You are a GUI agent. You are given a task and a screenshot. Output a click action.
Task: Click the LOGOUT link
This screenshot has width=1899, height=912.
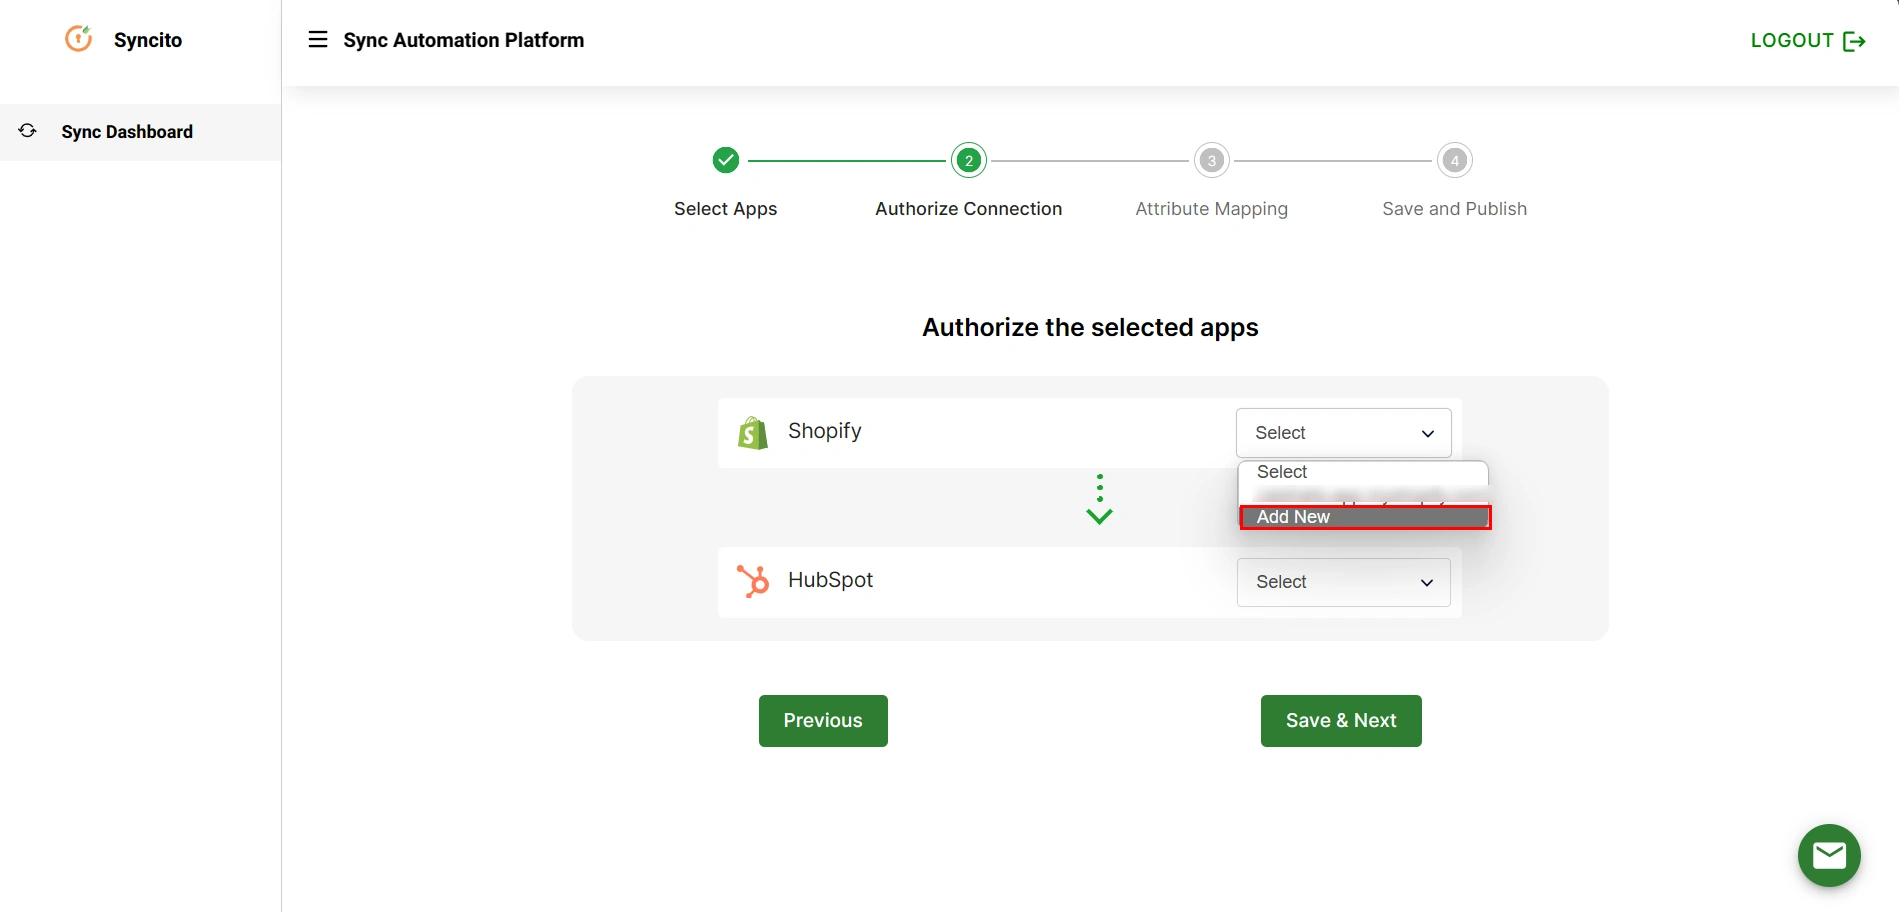pyautogui.click(x=1791, y=40)
